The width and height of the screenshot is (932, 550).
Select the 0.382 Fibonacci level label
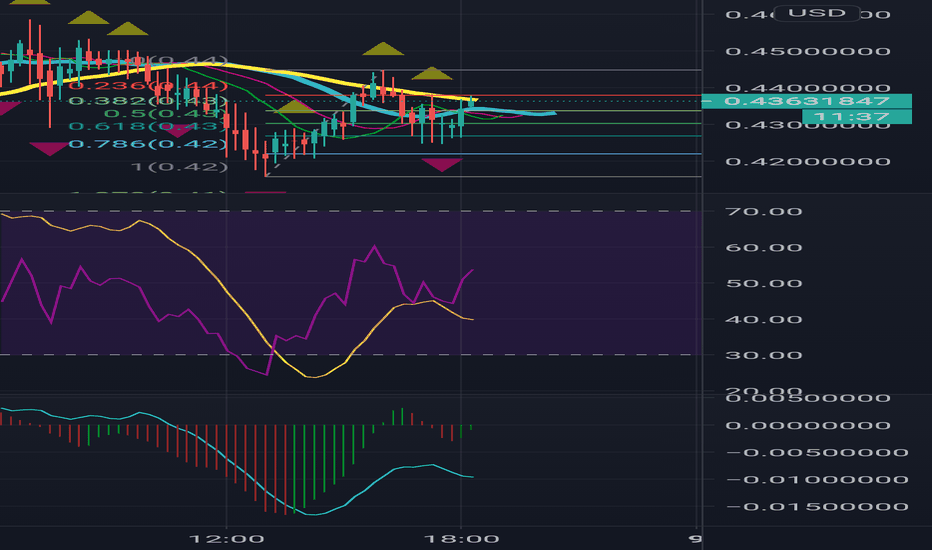[148, 101]
